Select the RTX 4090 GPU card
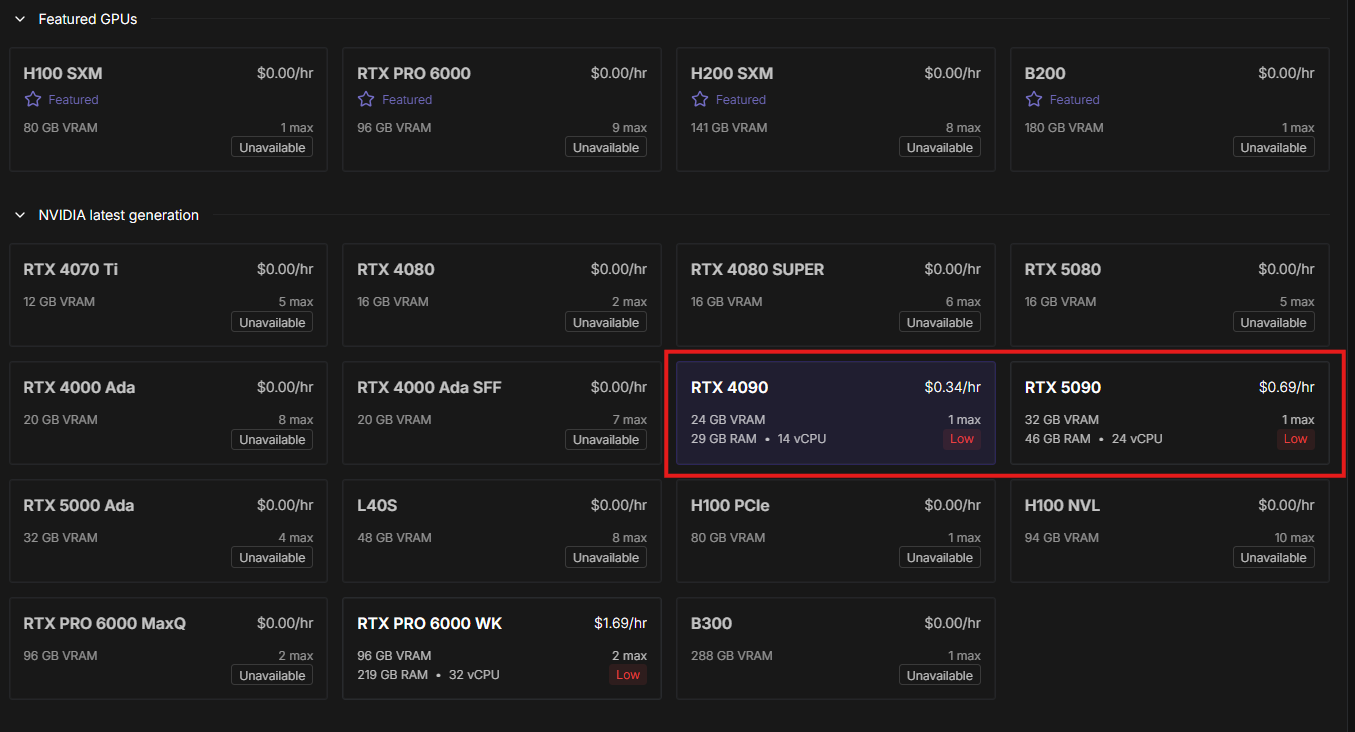This screenshot has width=1355, height=732. tap(836, 413)
